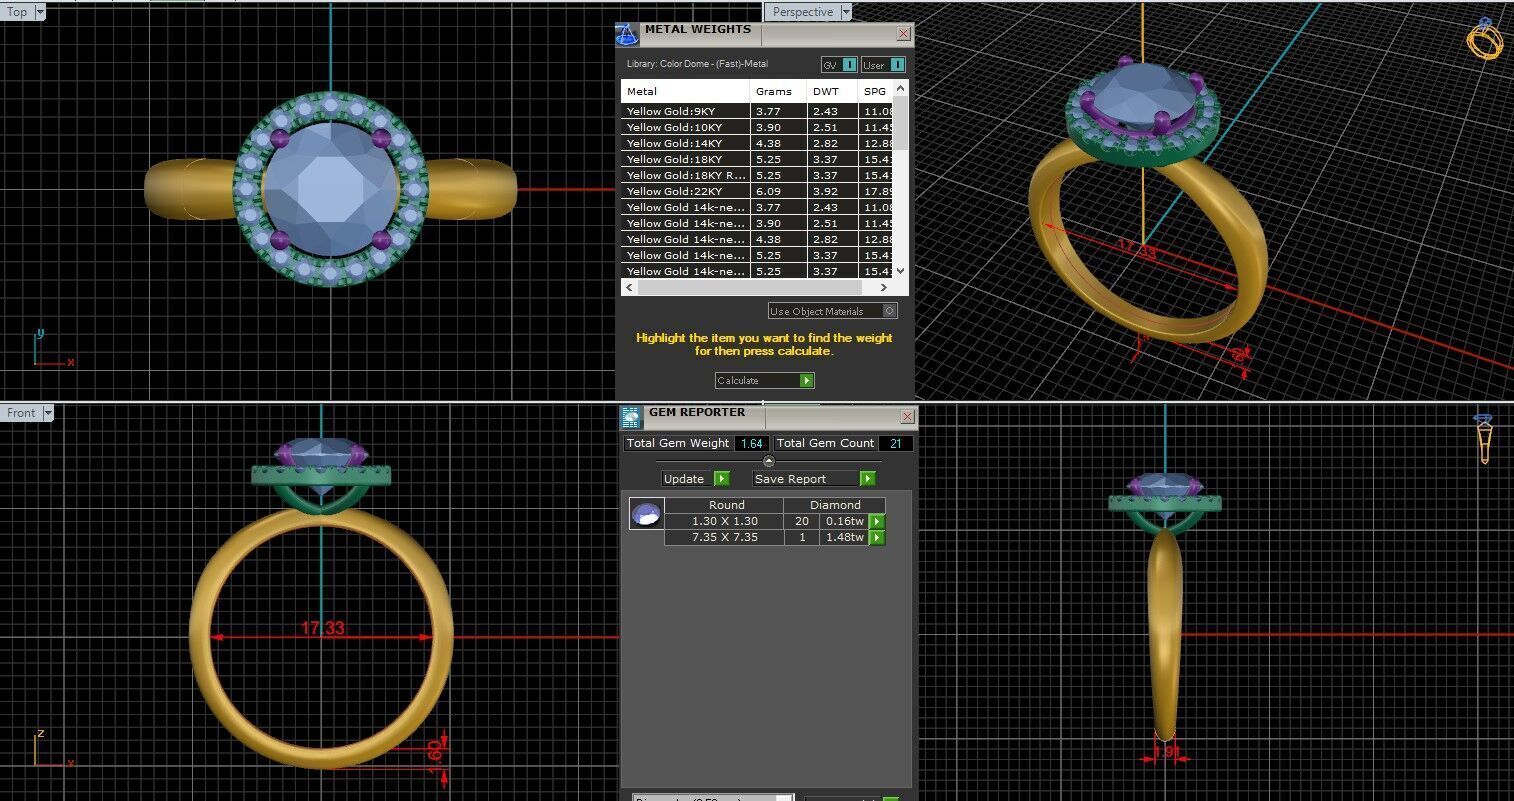Click the metal table vertical scrollbar thumb

900,124
